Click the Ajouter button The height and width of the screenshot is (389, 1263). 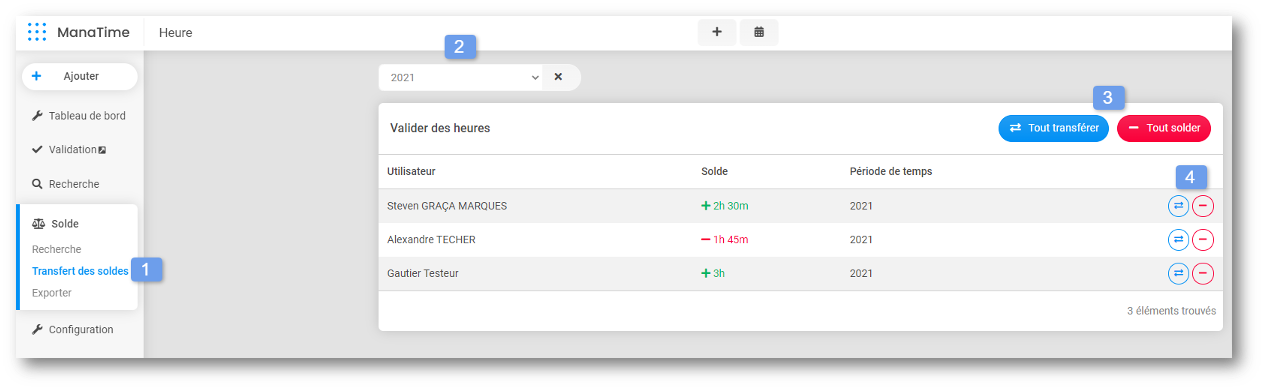pyautogui.click(x=80, y=76)
